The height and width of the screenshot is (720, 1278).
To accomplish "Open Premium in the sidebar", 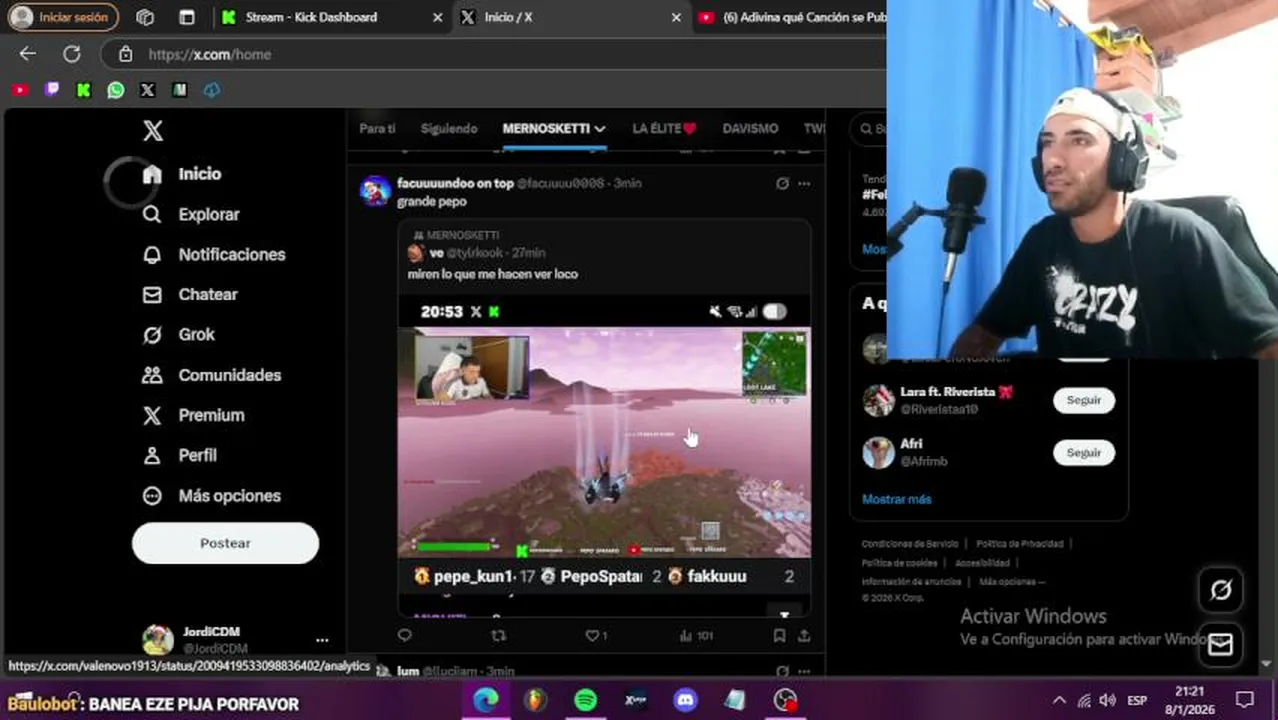I will tap(193, 415).
